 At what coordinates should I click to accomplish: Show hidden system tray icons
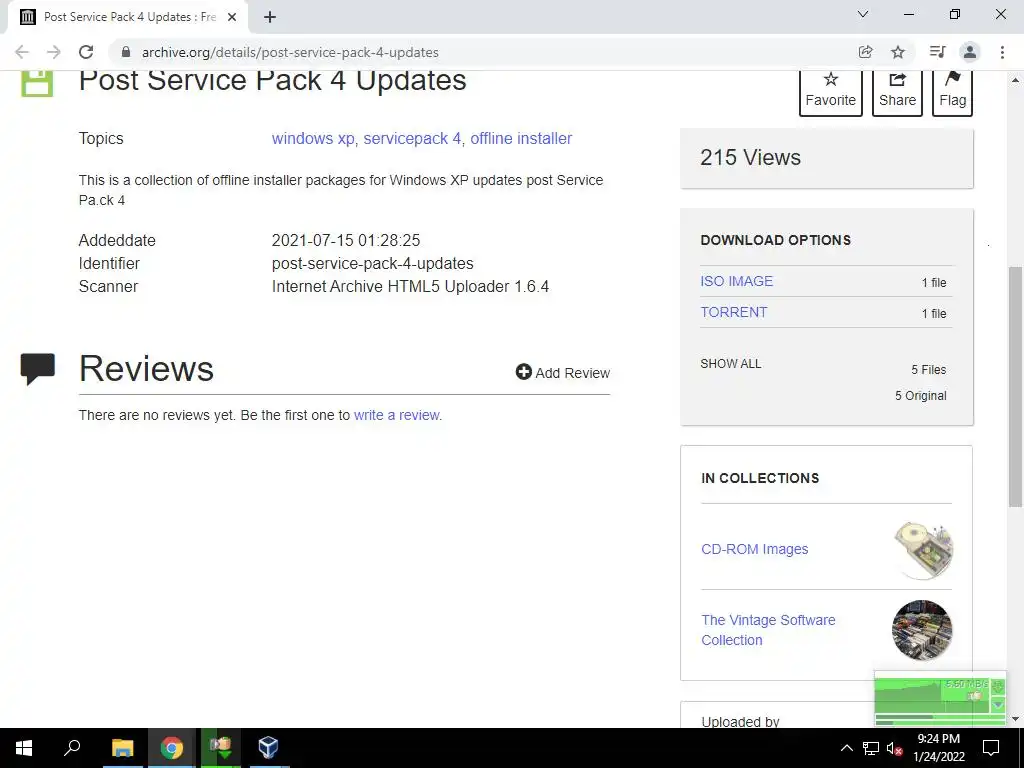[846, 748]
